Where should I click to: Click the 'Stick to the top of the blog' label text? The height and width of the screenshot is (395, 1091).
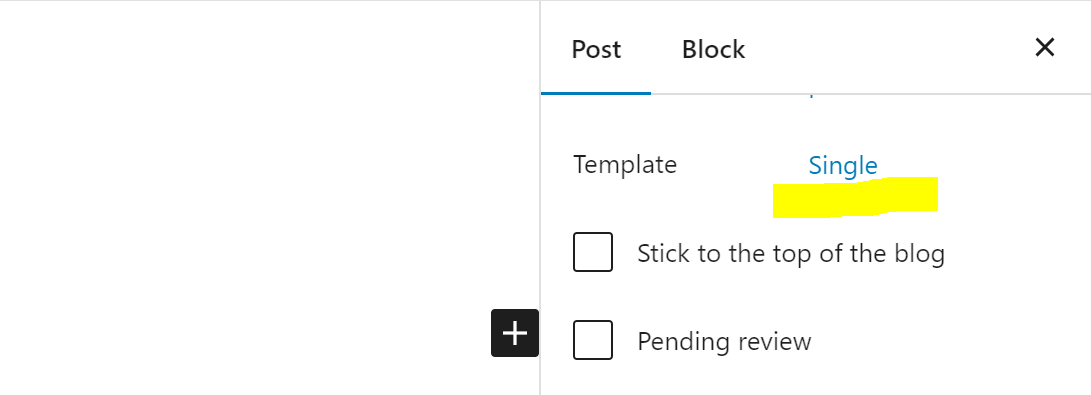(791, 253)
